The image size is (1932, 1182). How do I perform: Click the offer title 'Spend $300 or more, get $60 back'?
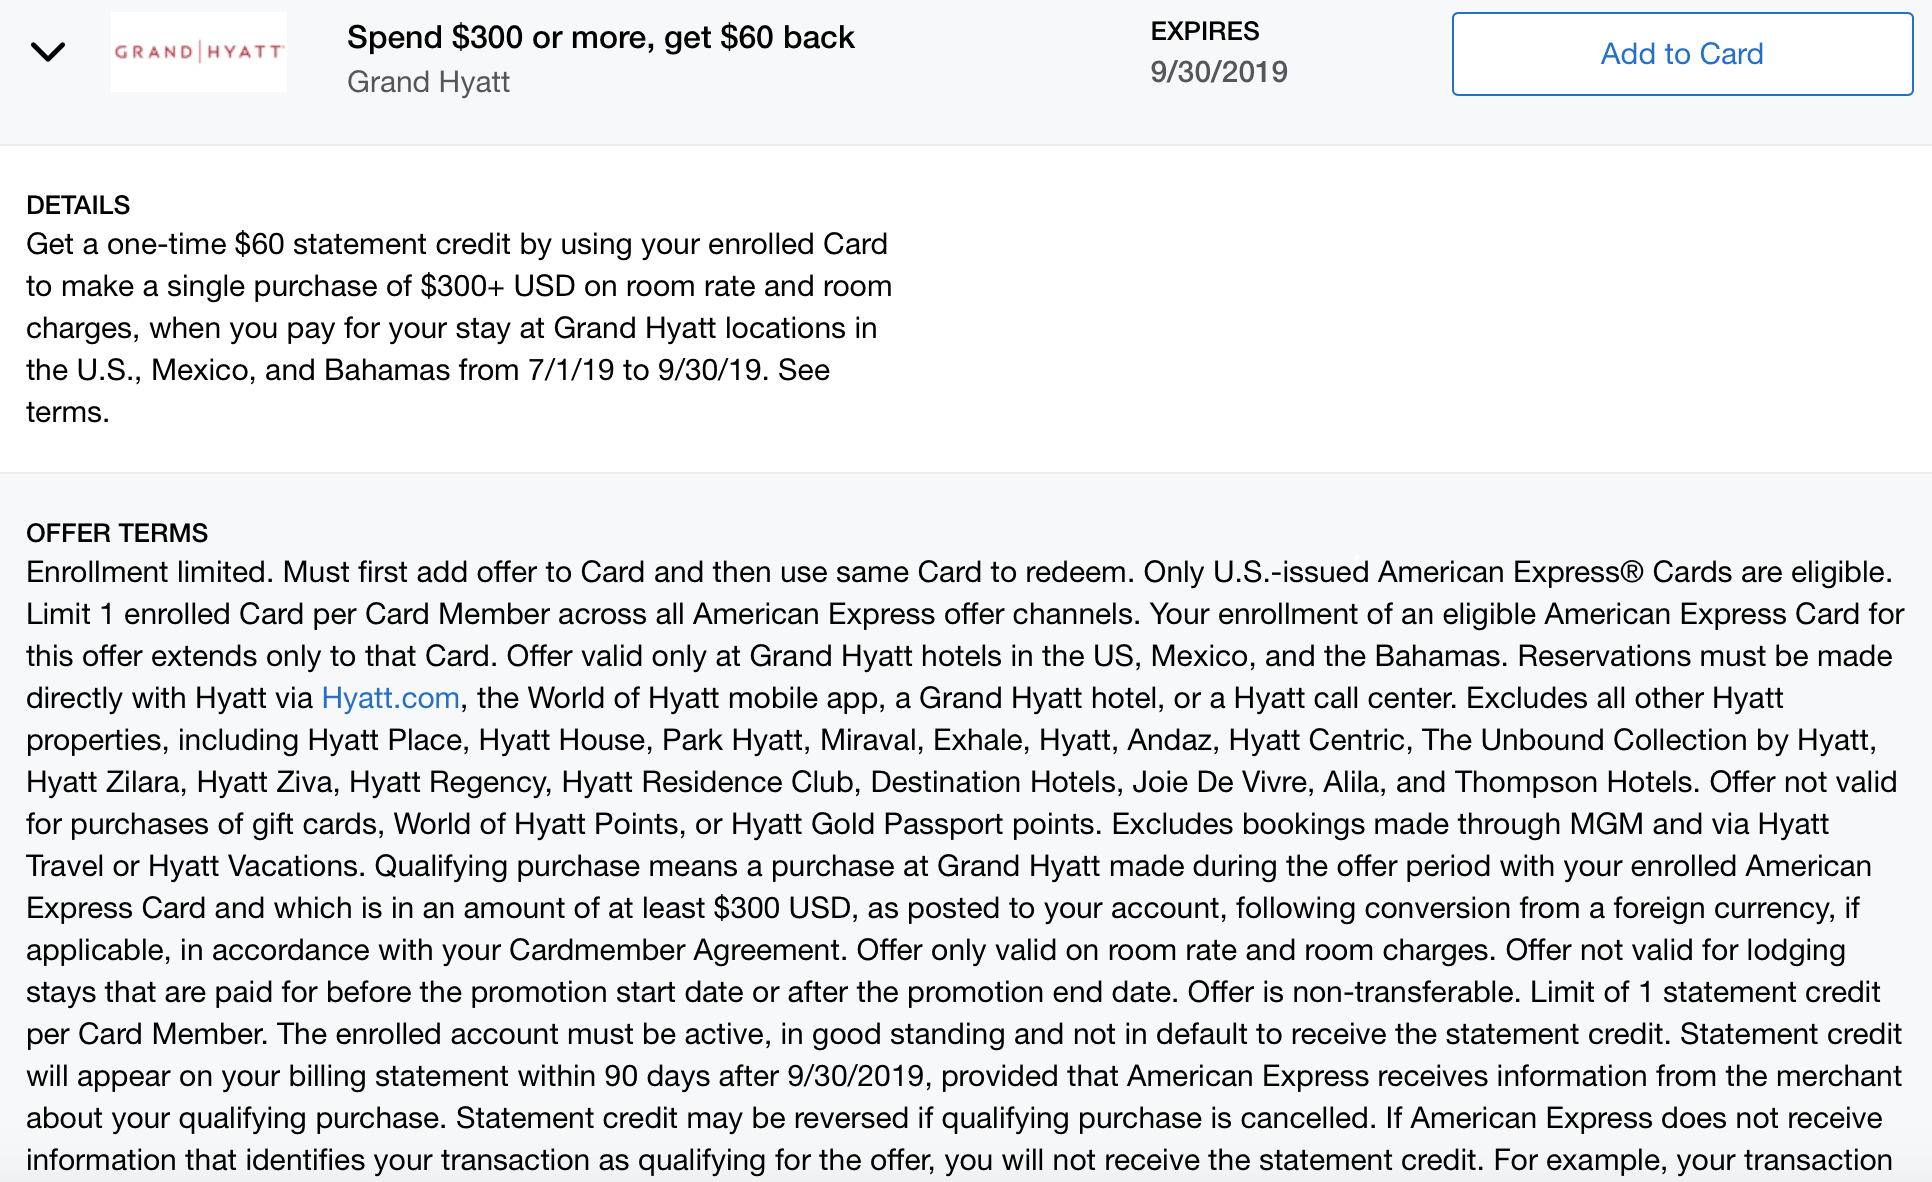click(600, 38)
